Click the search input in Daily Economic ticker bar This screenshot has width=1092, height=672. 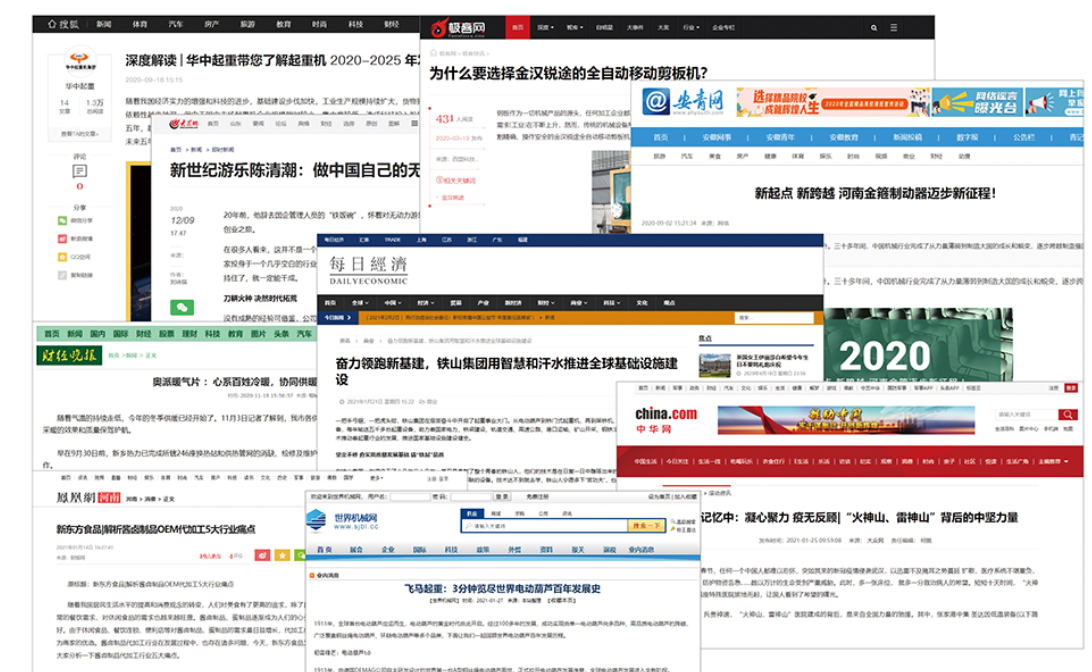point(774,318)
